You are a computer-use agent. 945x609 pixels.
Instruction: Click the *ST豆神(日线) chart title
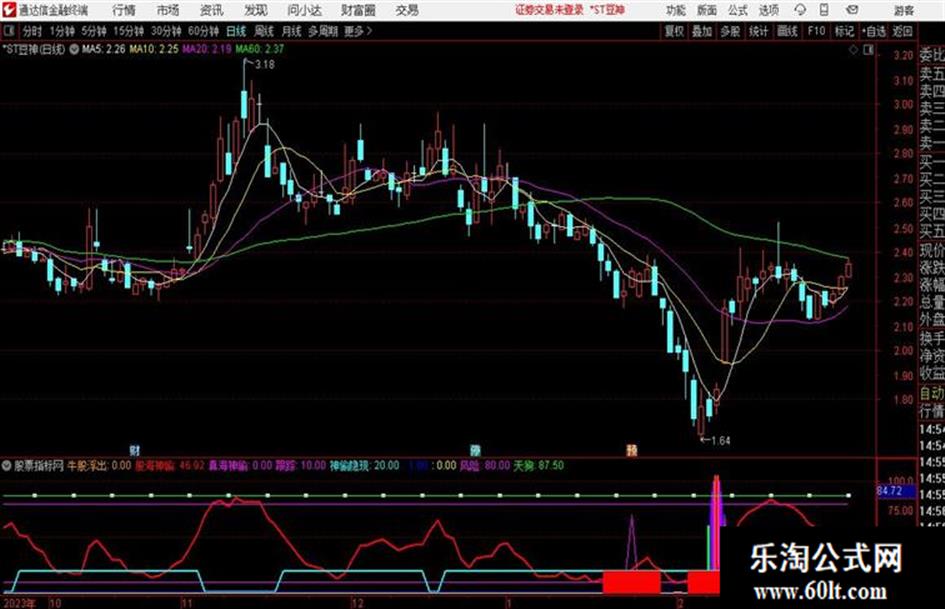(x=34, y=49)
